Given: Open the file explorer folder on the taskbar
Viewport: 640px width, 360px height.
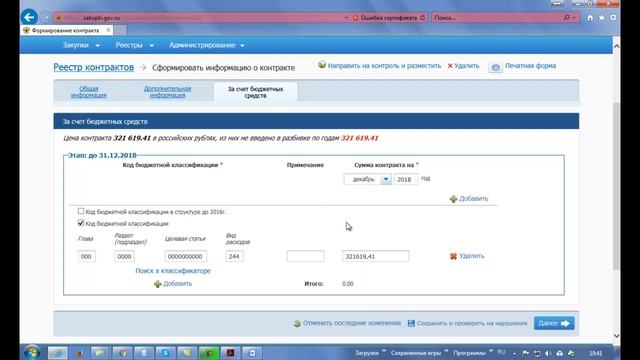Looking at the screenshot, I should pyautogui.click(x=100, y=353).
